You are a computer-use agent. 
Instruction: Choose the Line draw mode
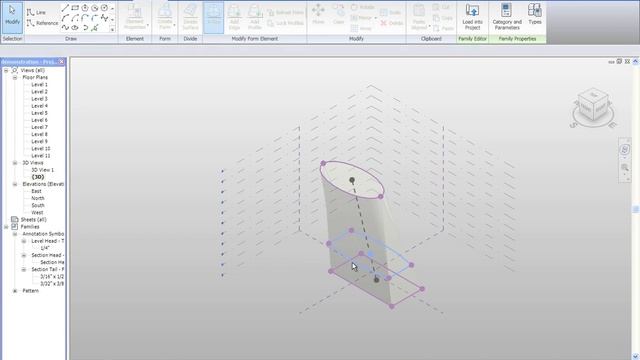36,13
